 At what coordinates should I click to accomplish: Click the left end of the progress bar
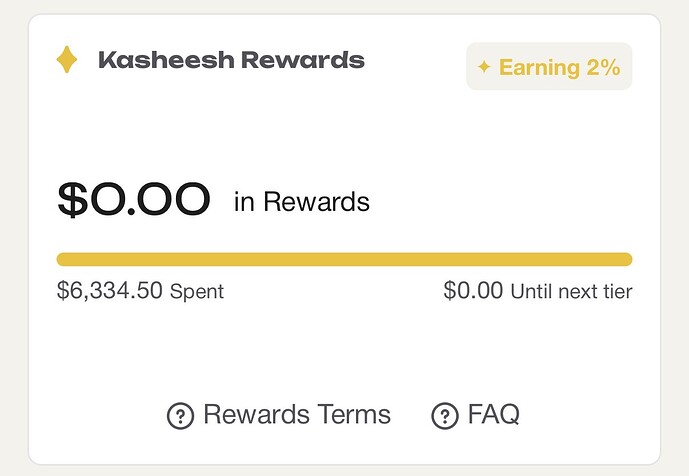(64, 260)
